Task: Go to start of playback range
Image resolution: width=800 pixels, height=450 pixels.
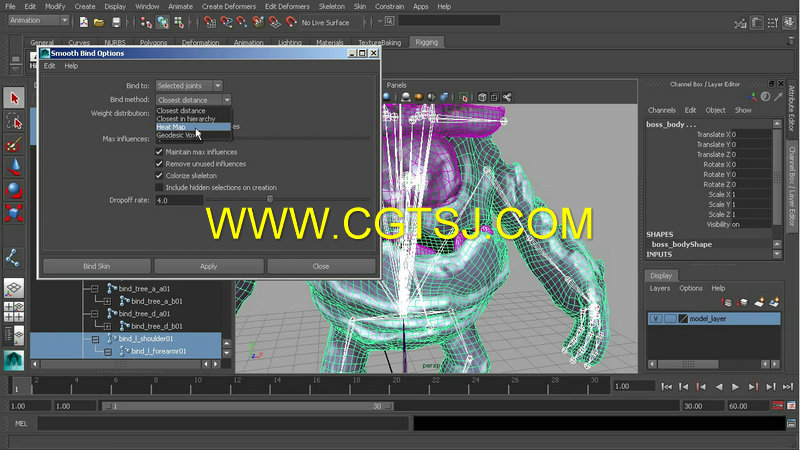Action: 666,387
